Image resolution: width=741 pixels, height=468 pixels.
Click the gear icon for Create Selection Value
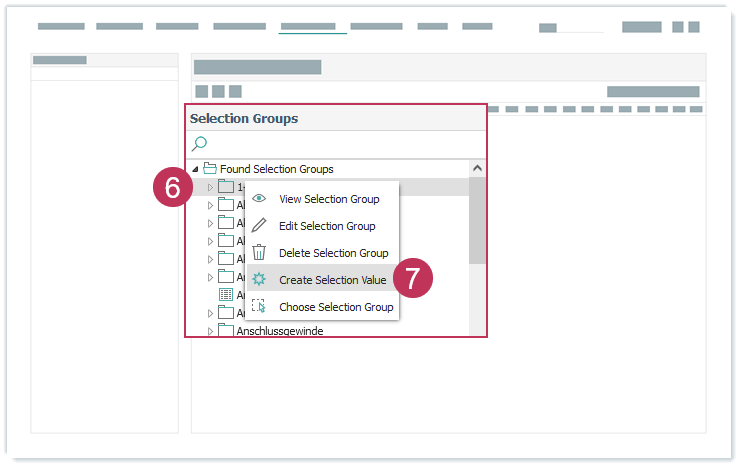click(x=259, y=280)
